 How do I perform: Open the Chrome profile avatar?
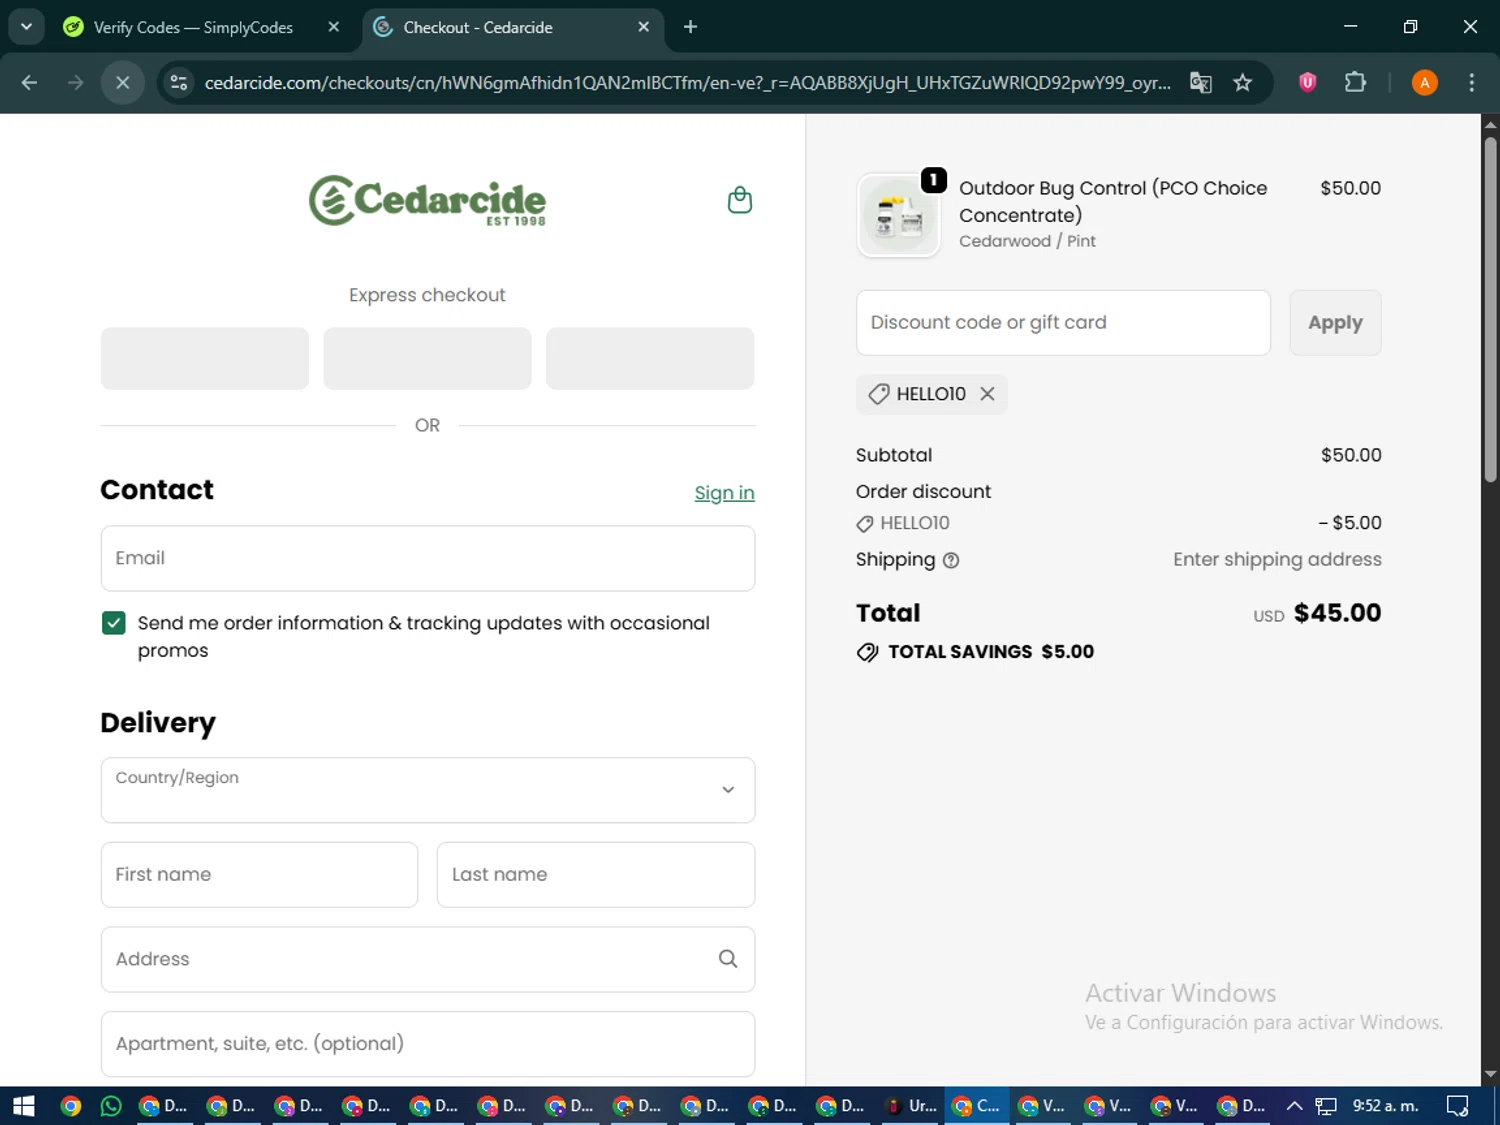coord(1424,83)
